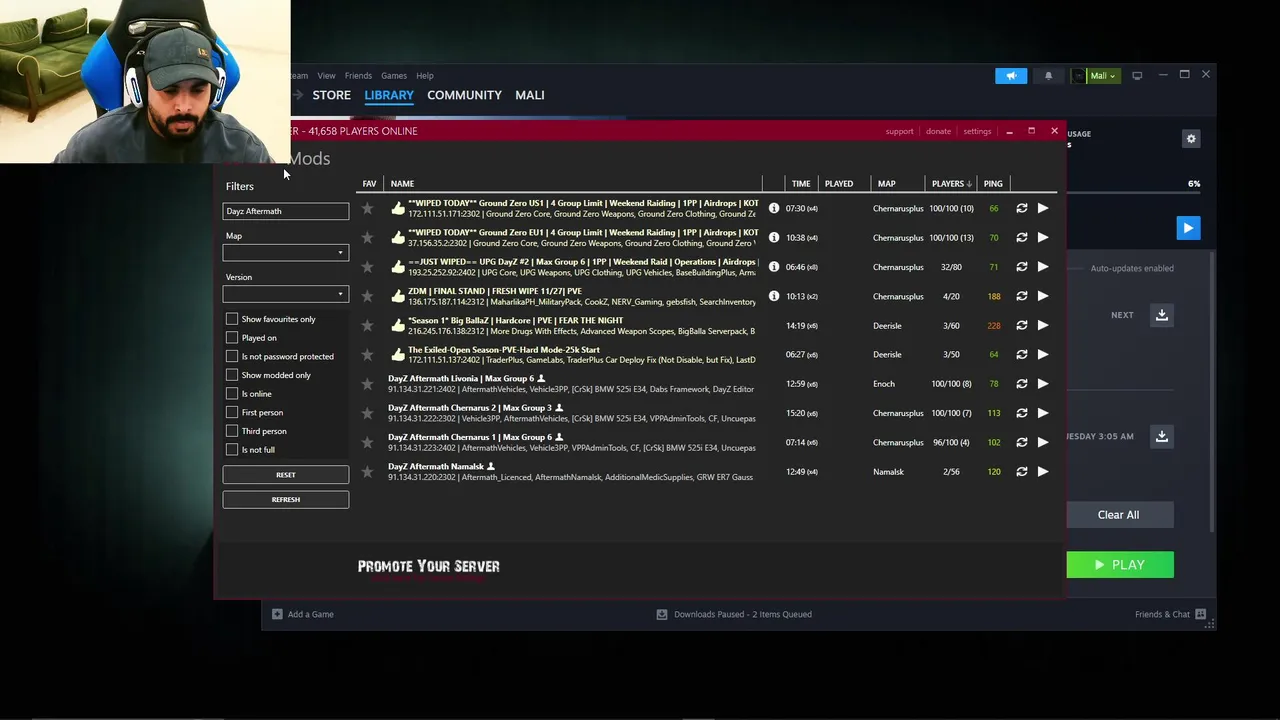1280x720 pixels.
Task: Click thumbs-up icon on ZDM FINAL STAND server
Action: [398, 296]
